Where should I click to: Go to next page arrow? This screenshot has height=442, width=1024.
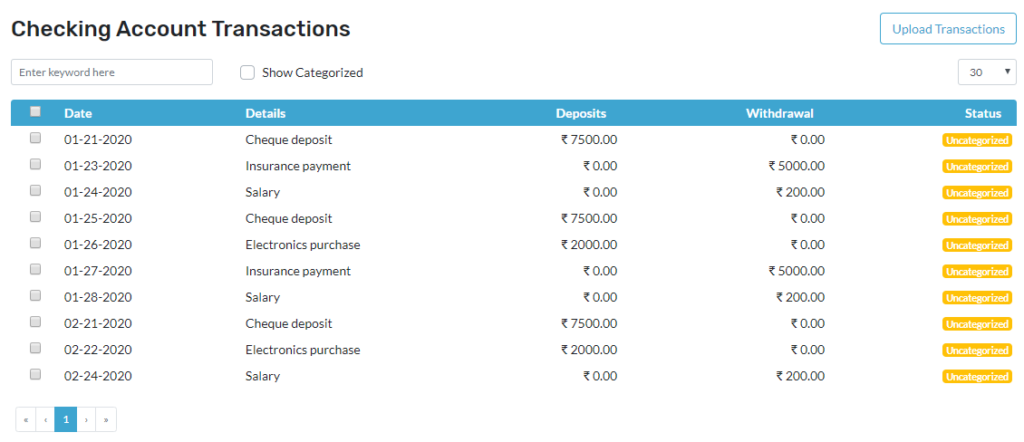[86, 419]
